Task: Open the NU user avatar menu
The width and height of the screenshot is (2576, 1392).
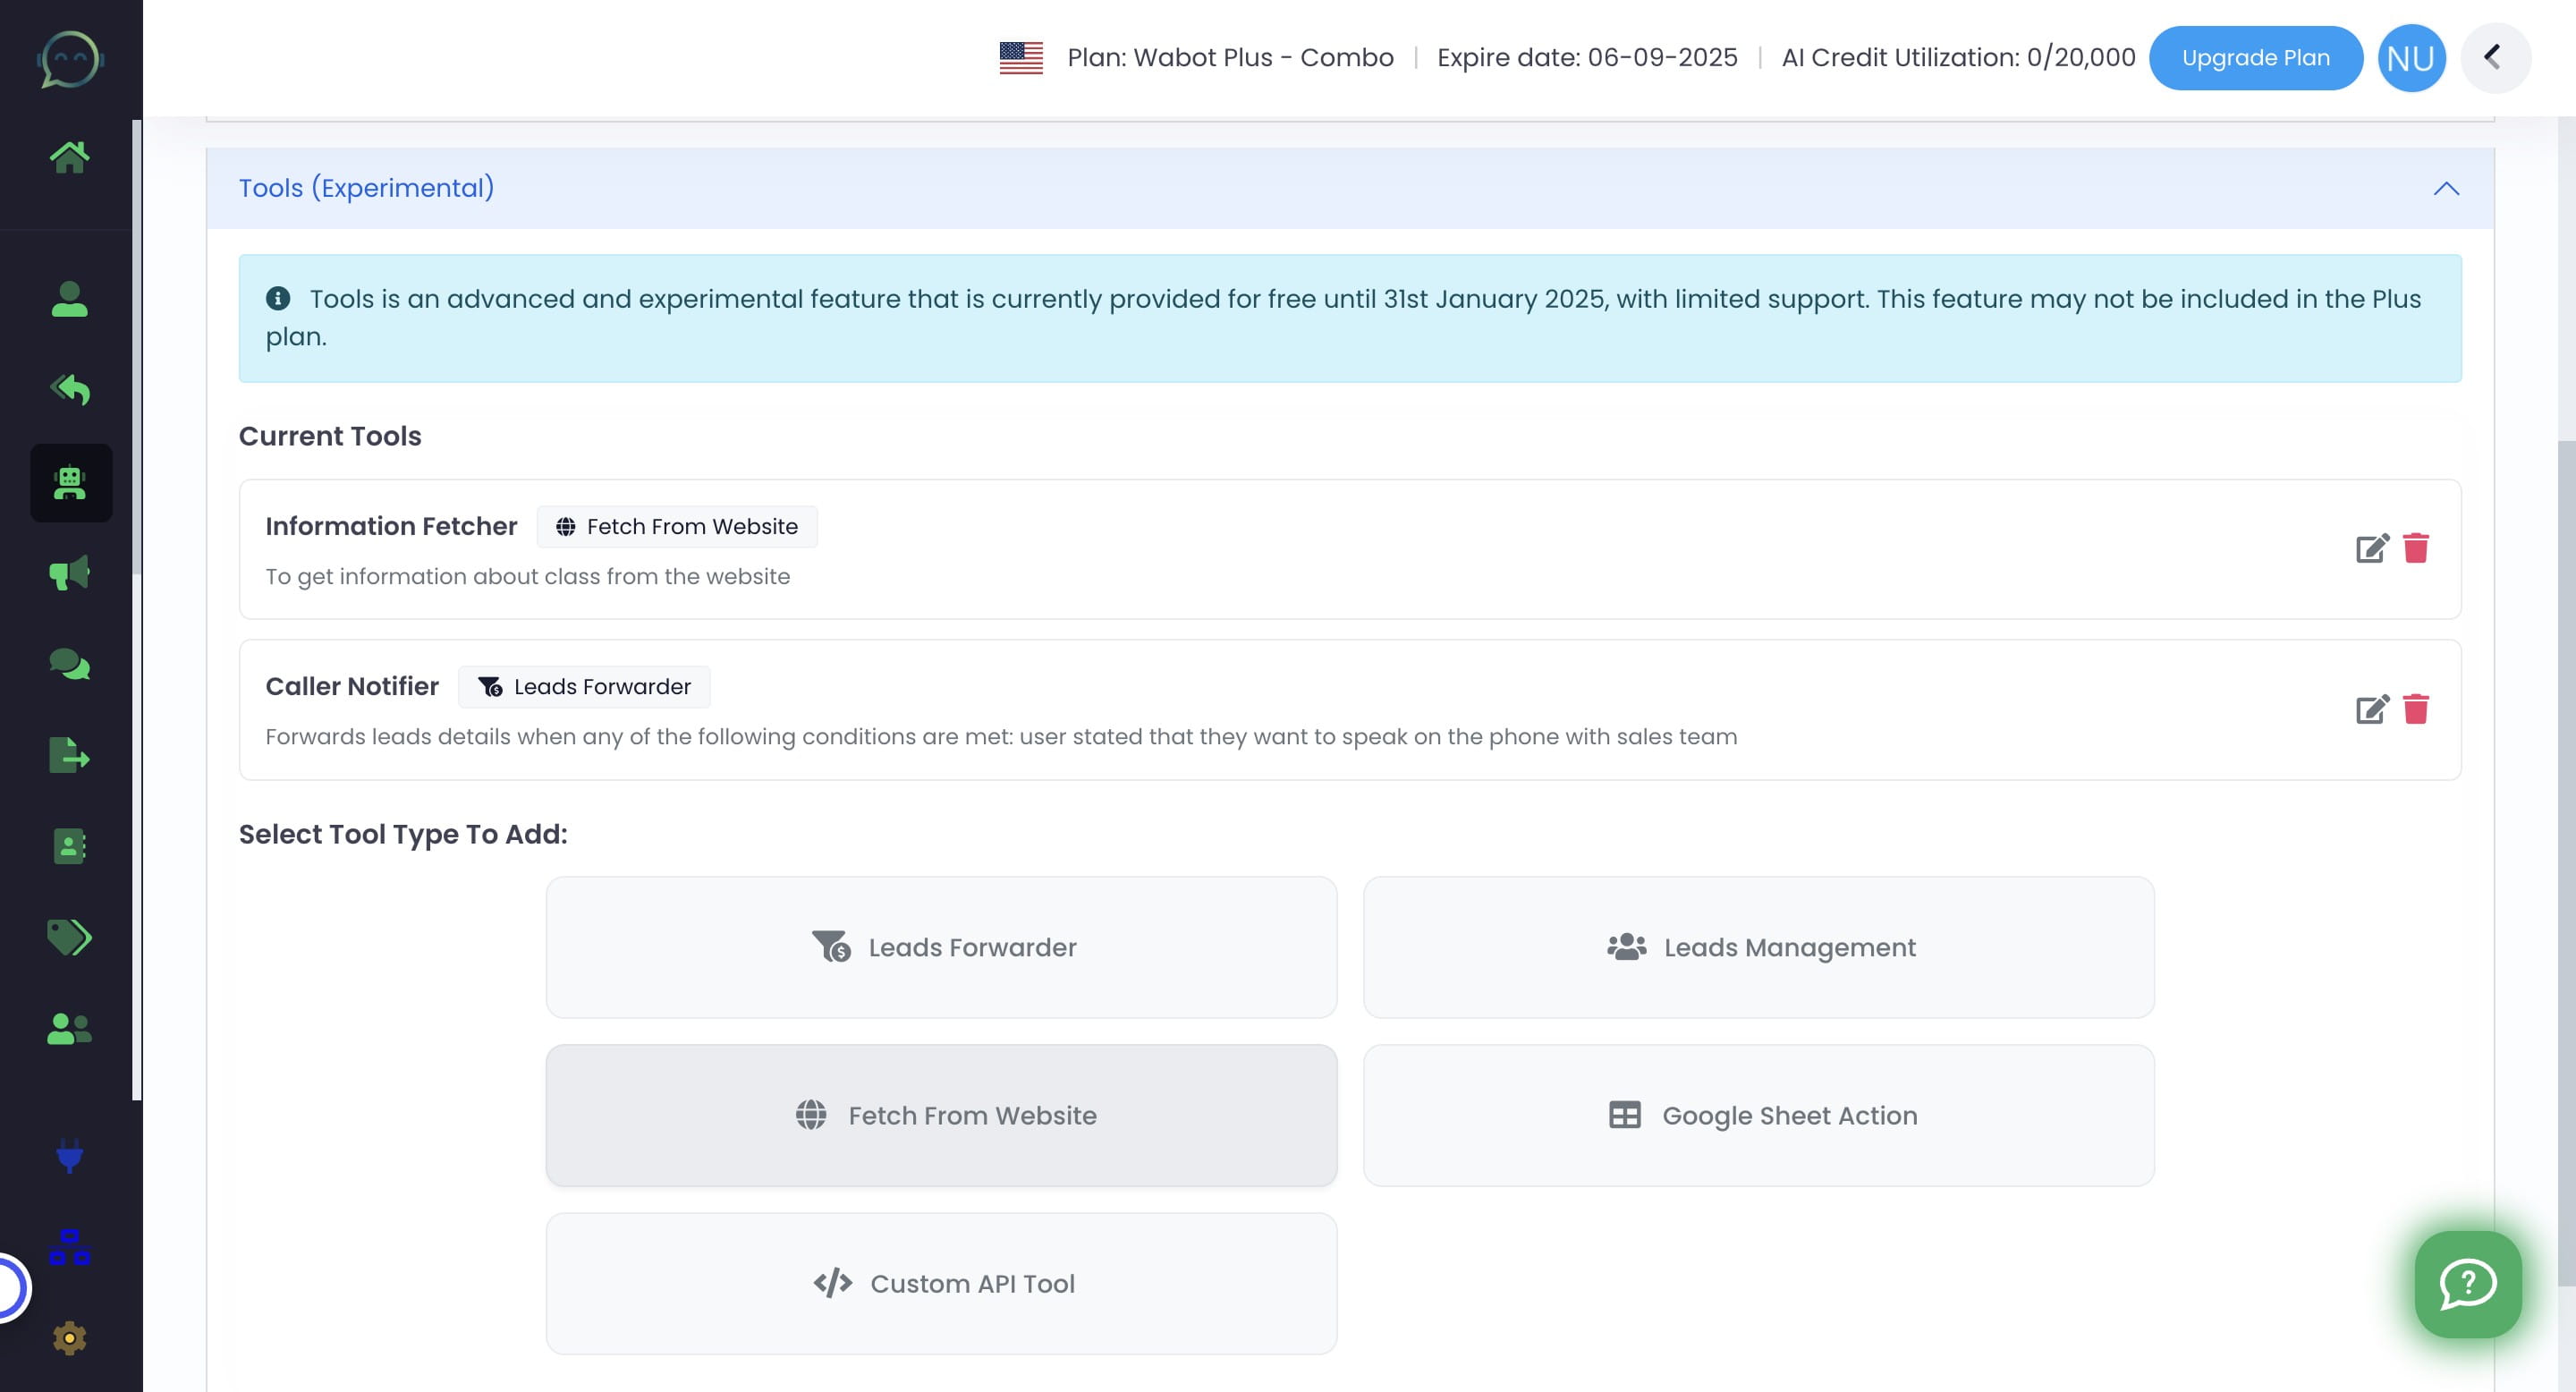Action: (2411, 58)
